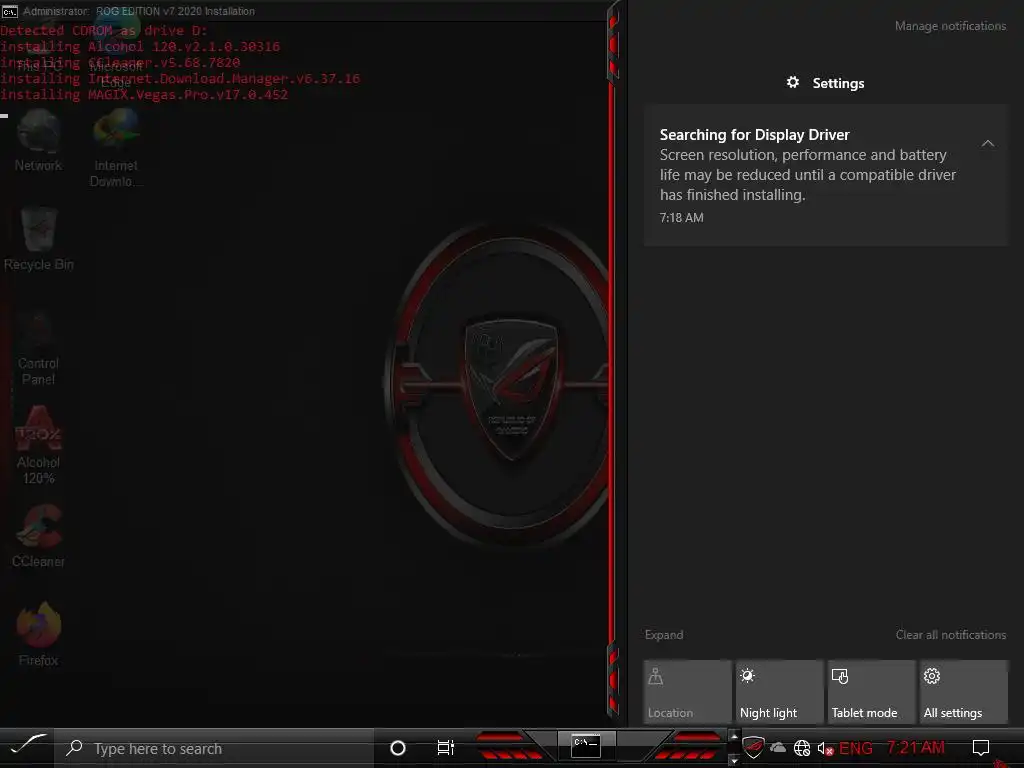Click Clear all notifications
The width and height of the screenshot is (1024, 768).
click(951, 635)
